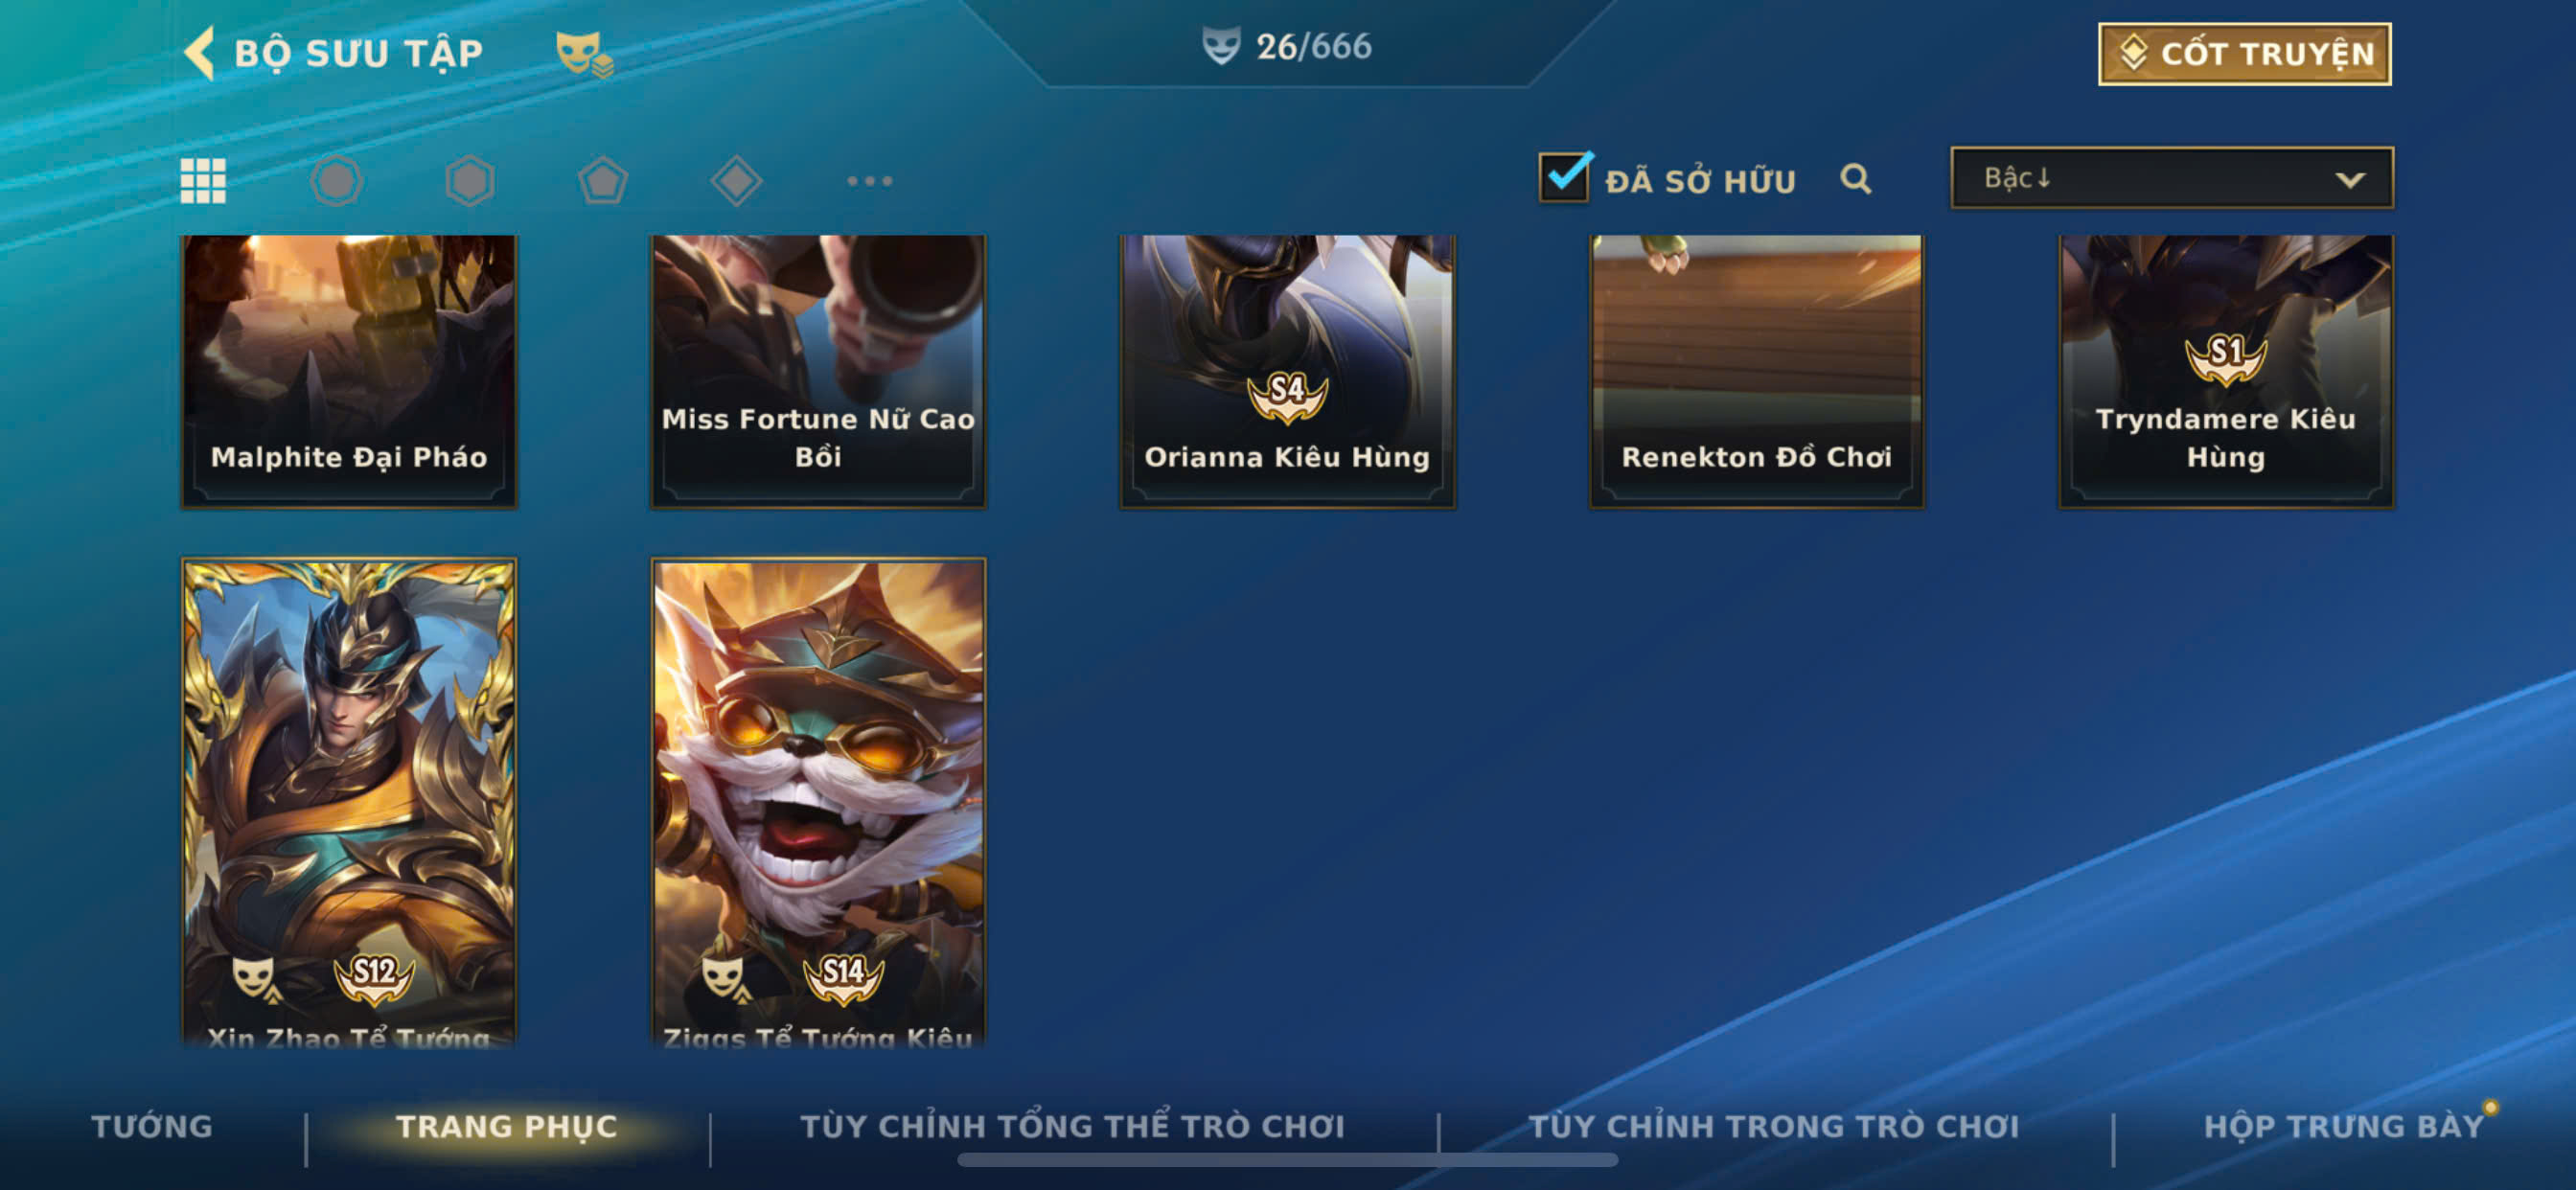
Task: Click the CỐT TRUYỆN button
Action: coord(2244,54)
